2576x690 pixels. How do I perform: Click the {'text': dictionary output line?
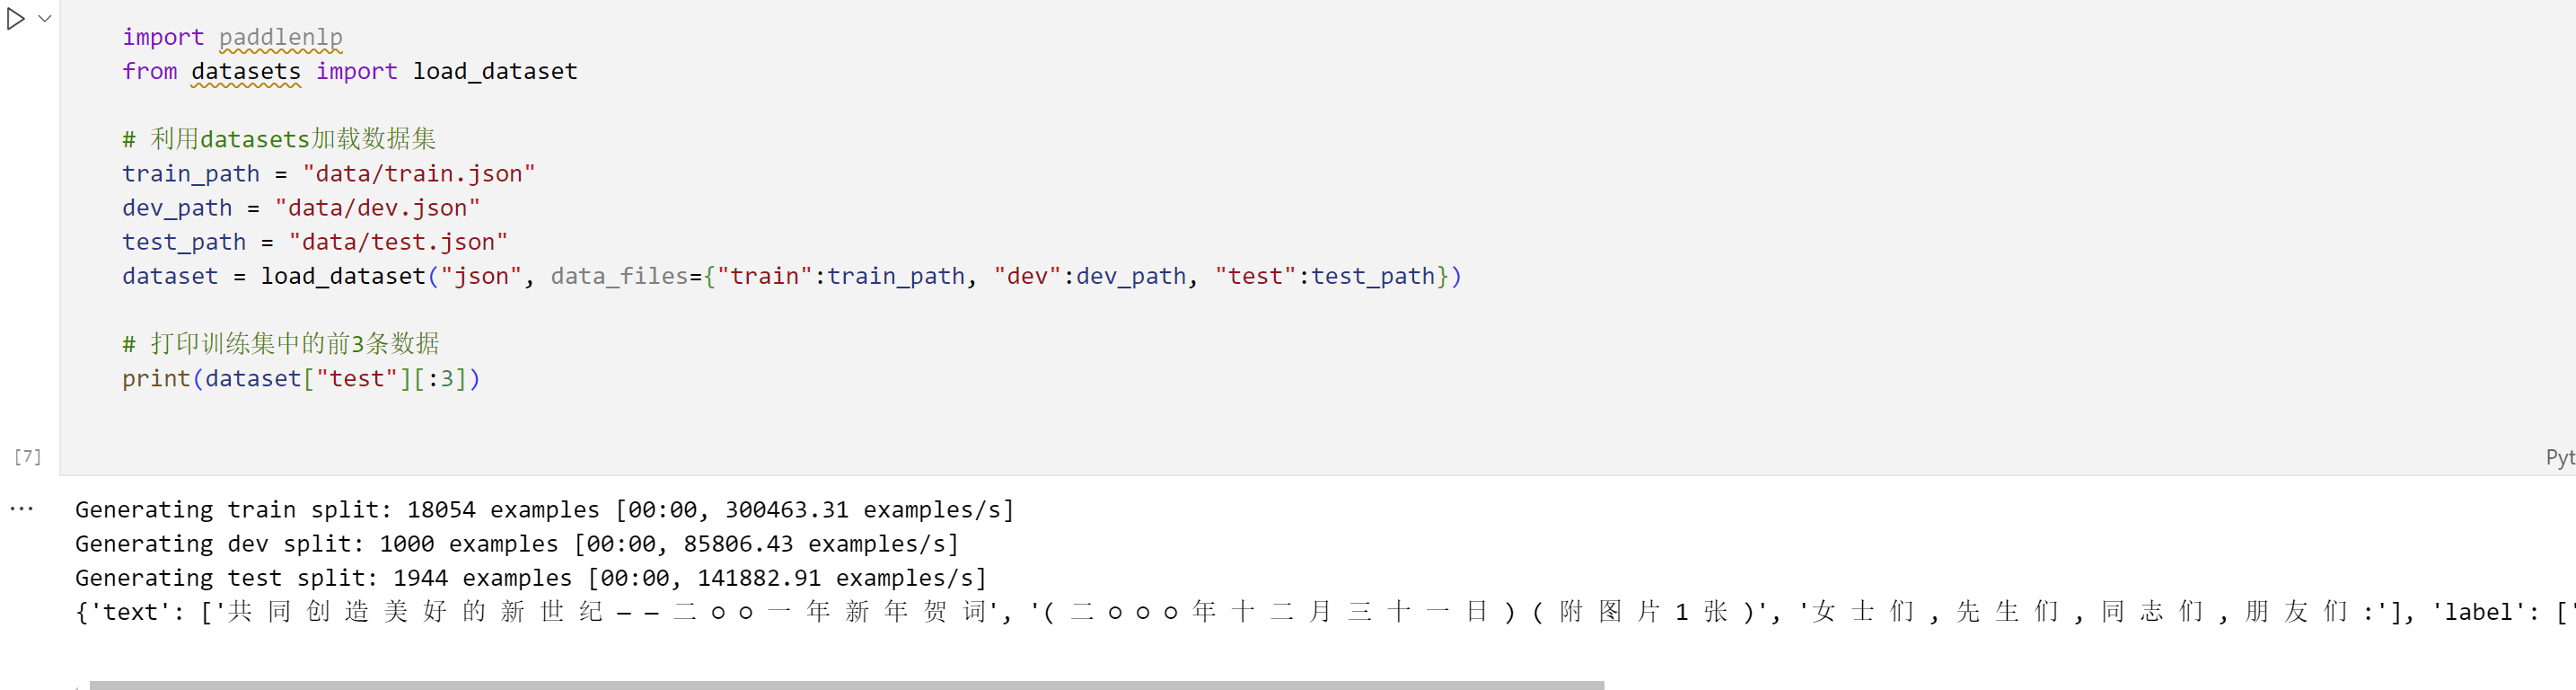1325,612
